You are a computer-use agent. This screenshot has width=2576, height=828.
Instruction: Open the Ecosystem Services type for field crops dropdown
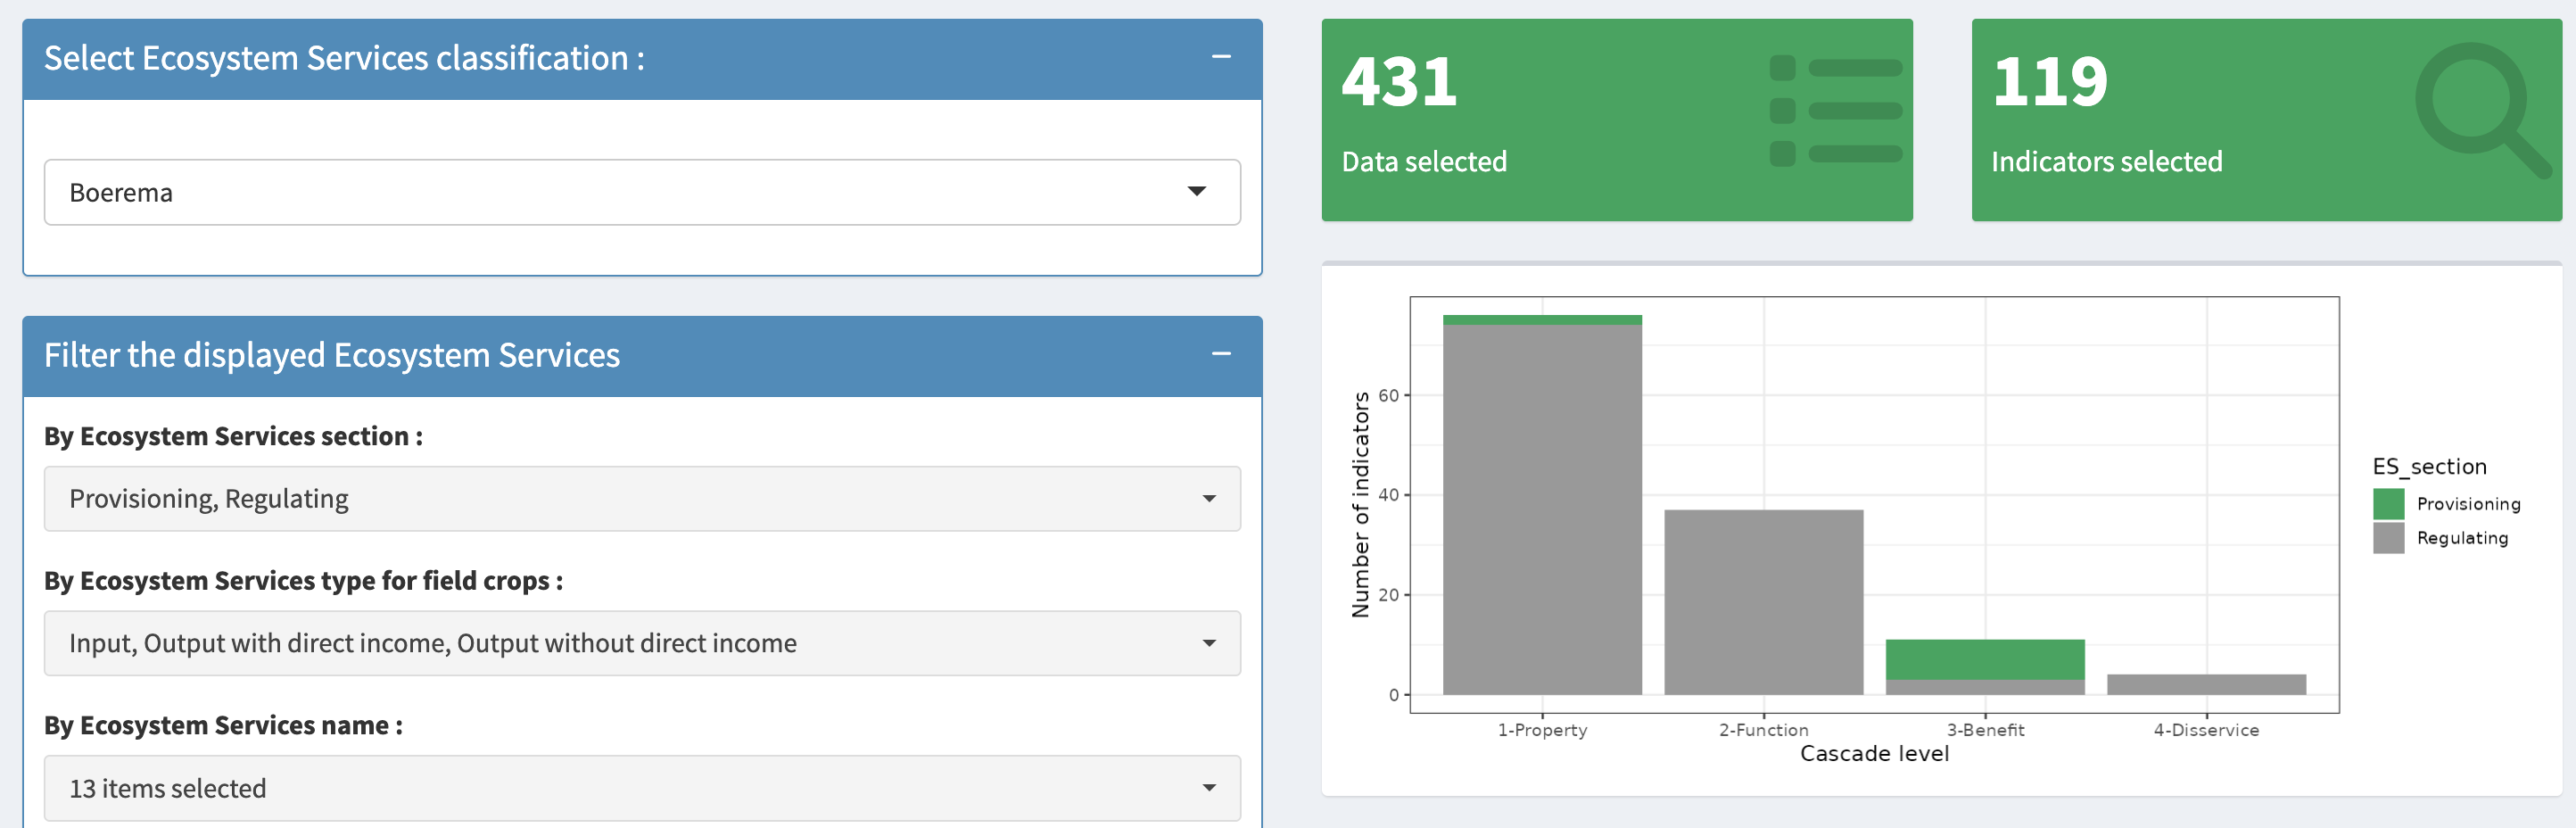pos(642,643)
